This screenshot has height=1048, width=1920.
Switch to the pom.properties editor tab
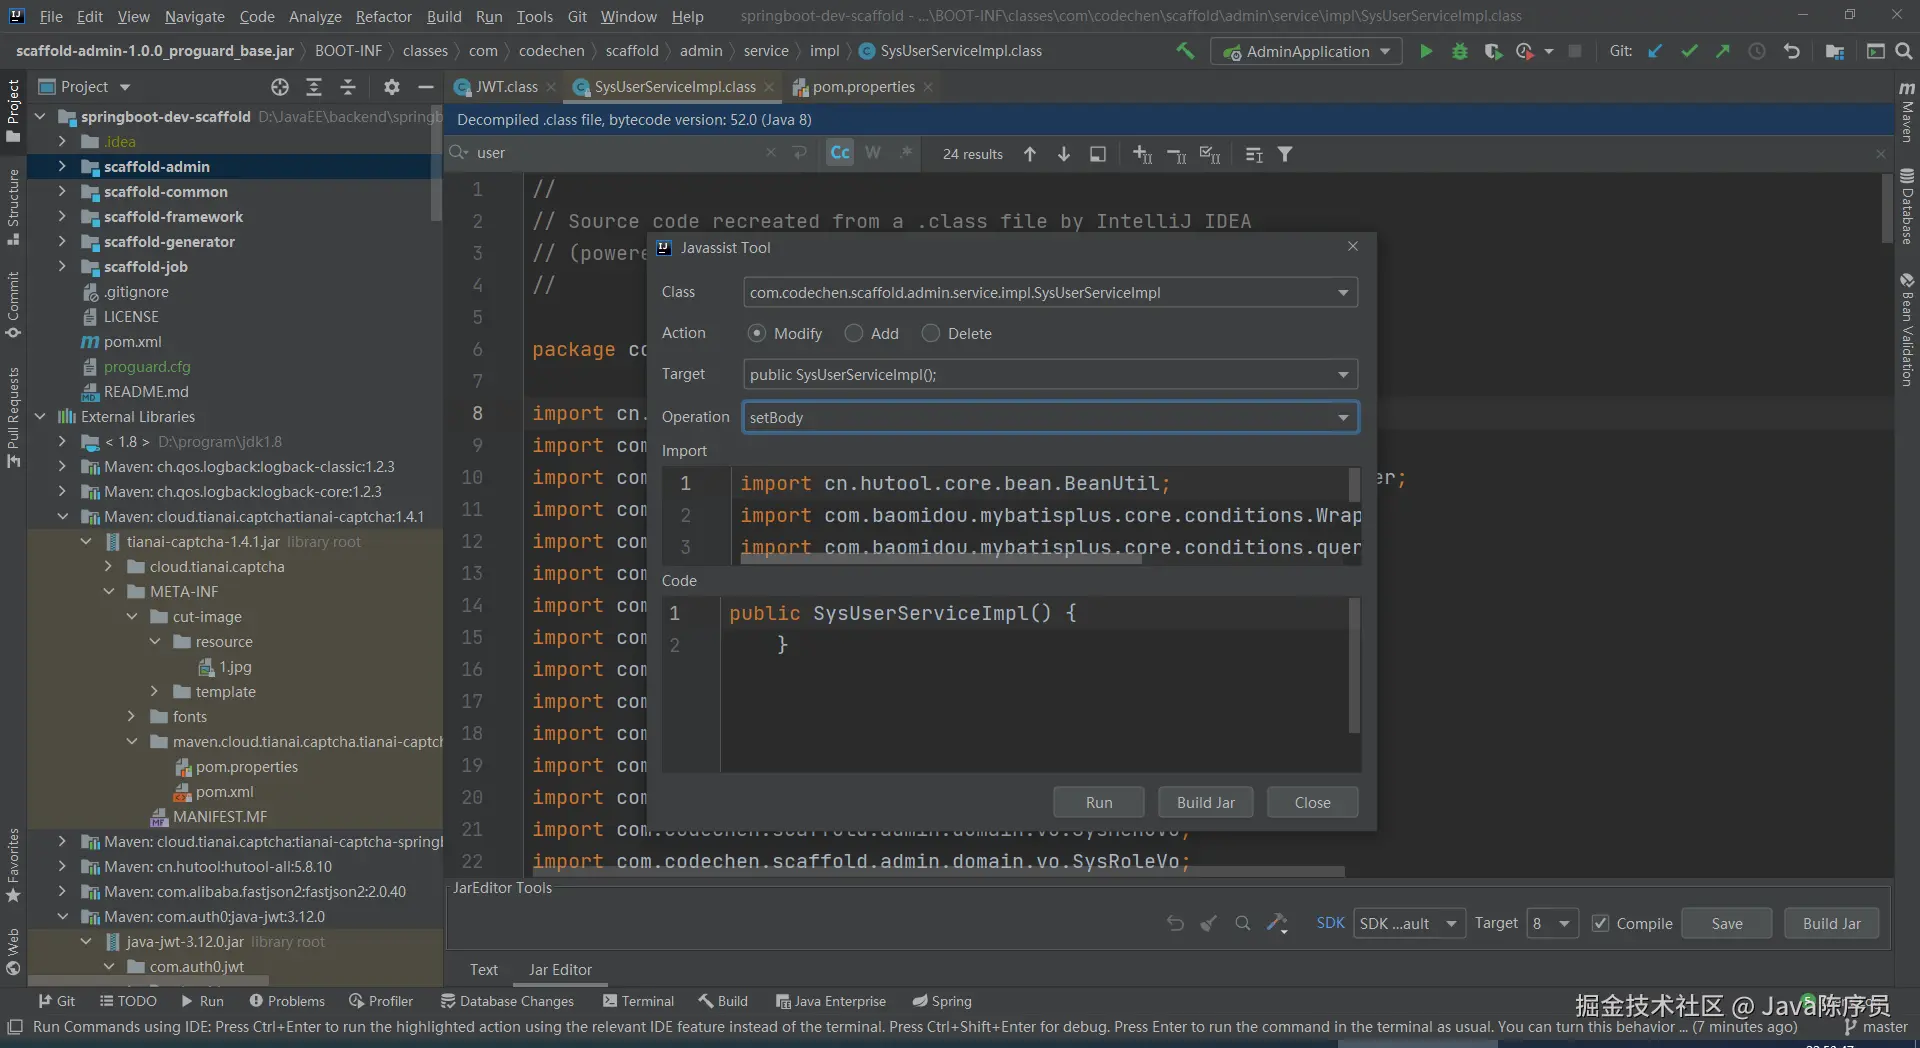[862, 87]
